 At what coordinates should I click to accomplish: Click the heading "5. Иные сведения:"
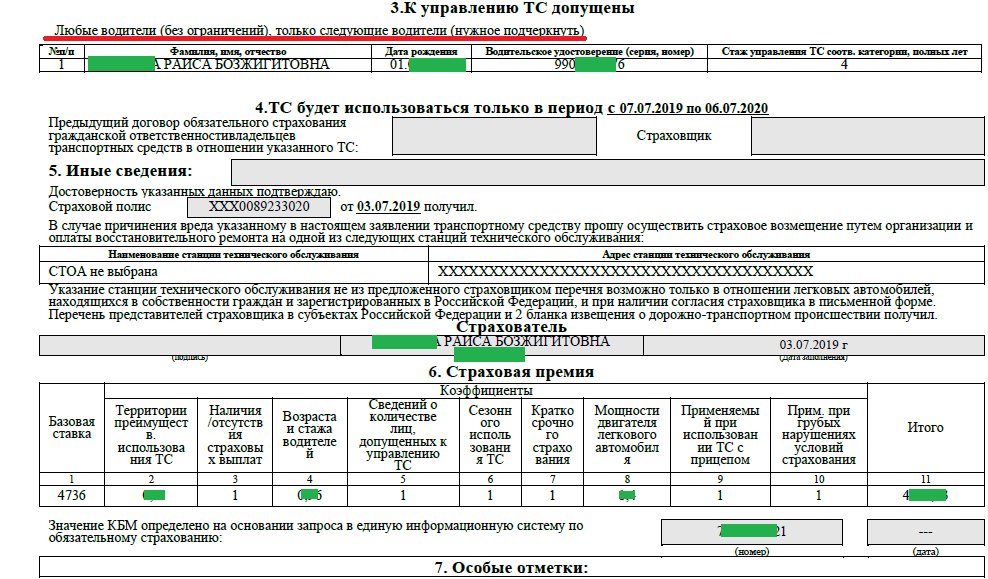pyautogui.click(x=120, y=171)
